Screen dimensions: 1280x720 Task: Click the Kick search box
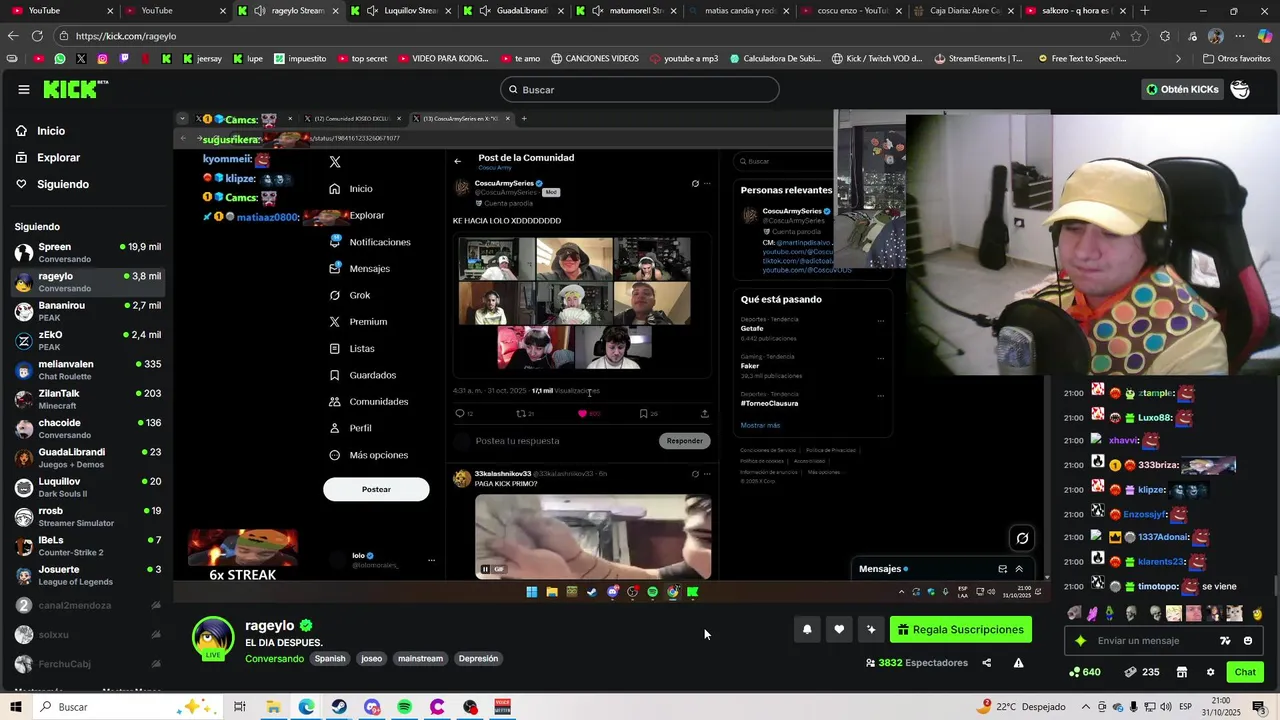[639, 90]
